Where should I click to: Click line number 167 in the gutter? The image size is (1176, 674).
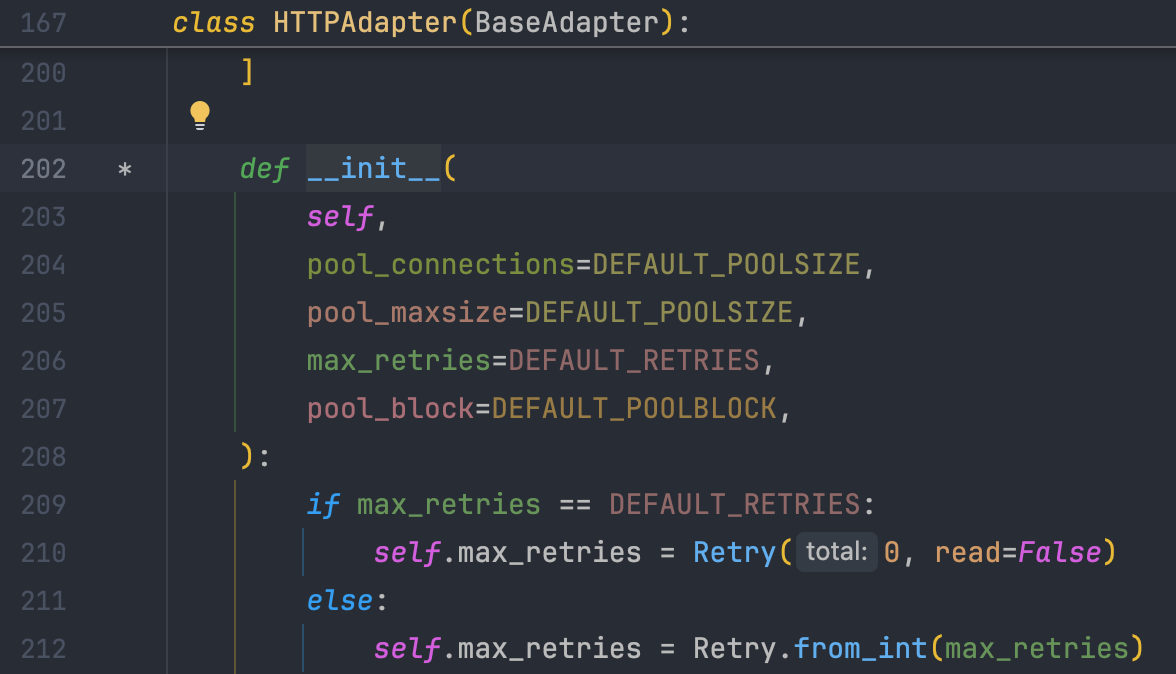tap(43, 23)
